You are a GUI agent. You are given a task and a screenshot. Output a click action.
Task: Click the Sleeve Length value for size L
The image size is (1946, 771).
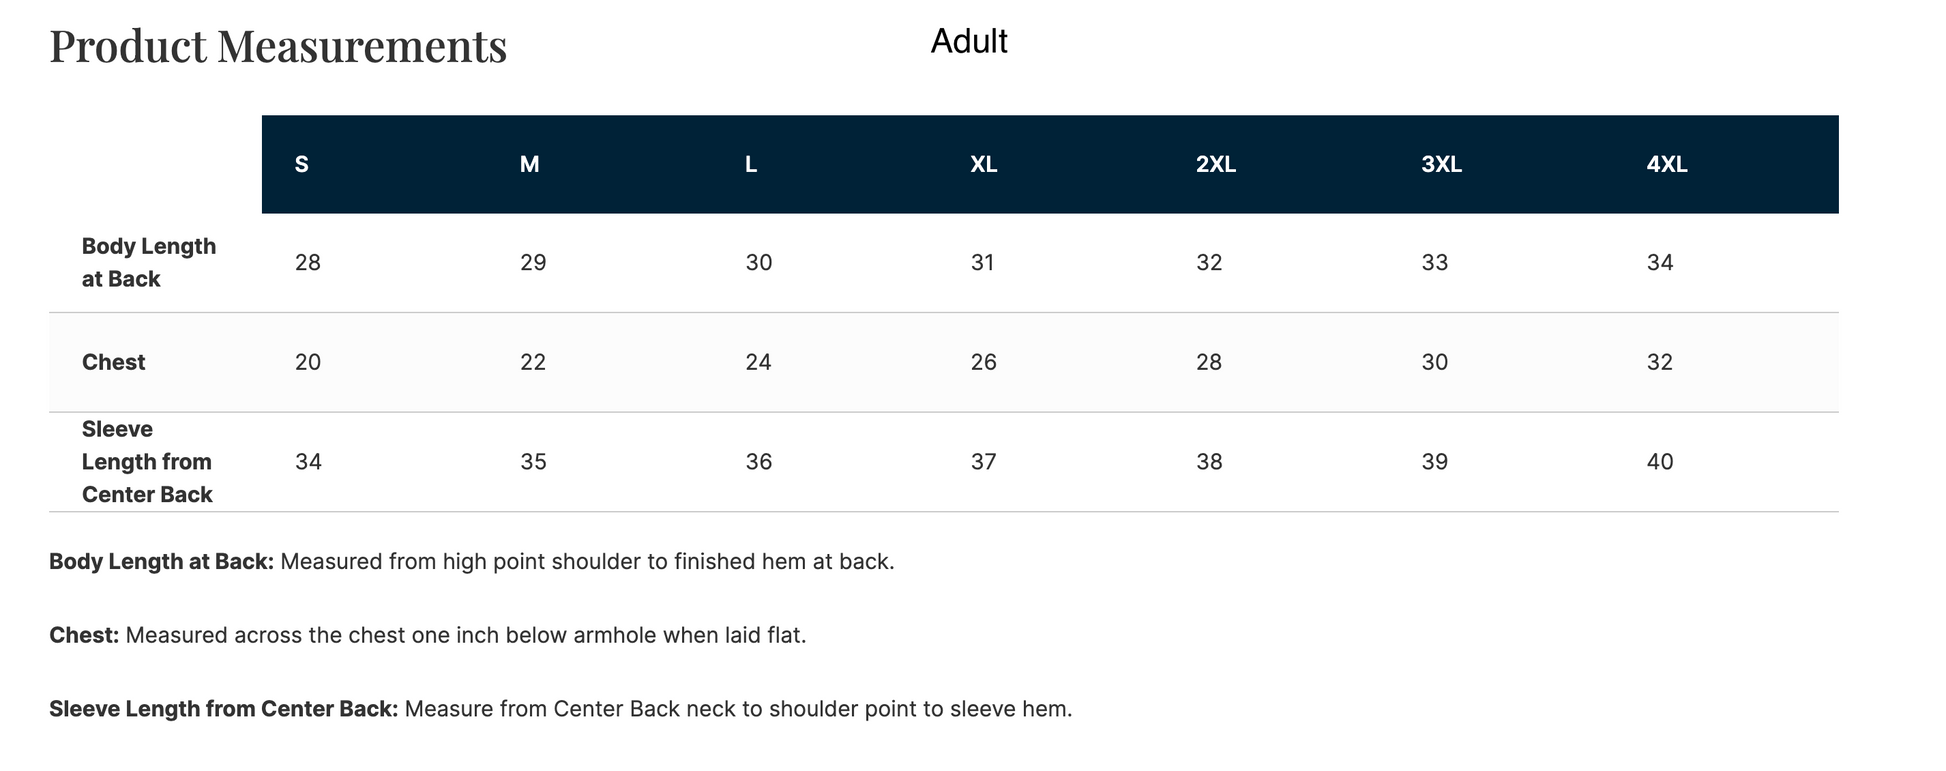pyautogui.click(x=758, y=462)
